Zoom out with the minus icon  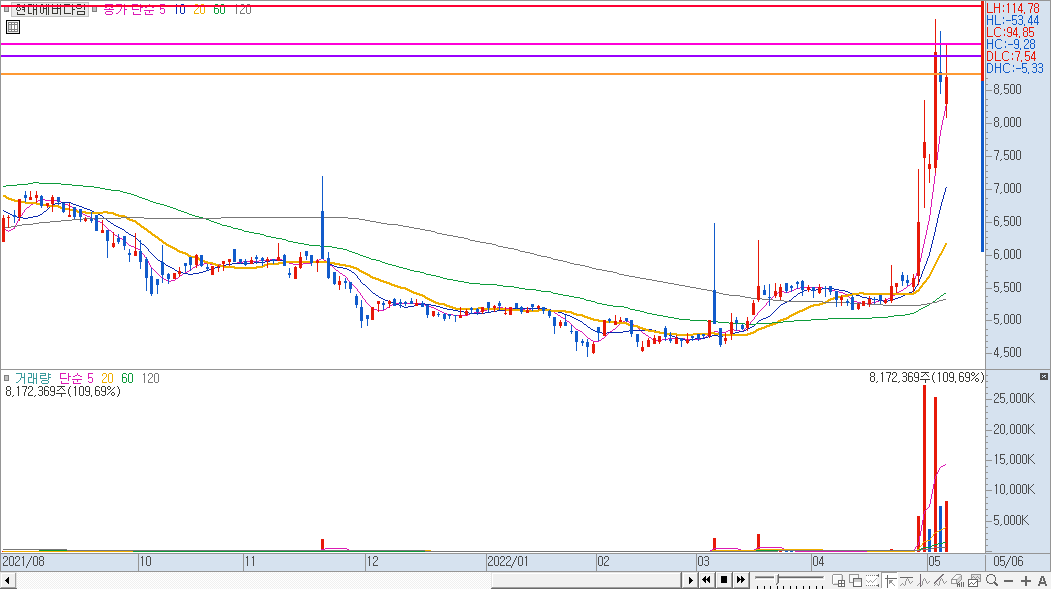pyautogui.click(x=1008, y=581)
